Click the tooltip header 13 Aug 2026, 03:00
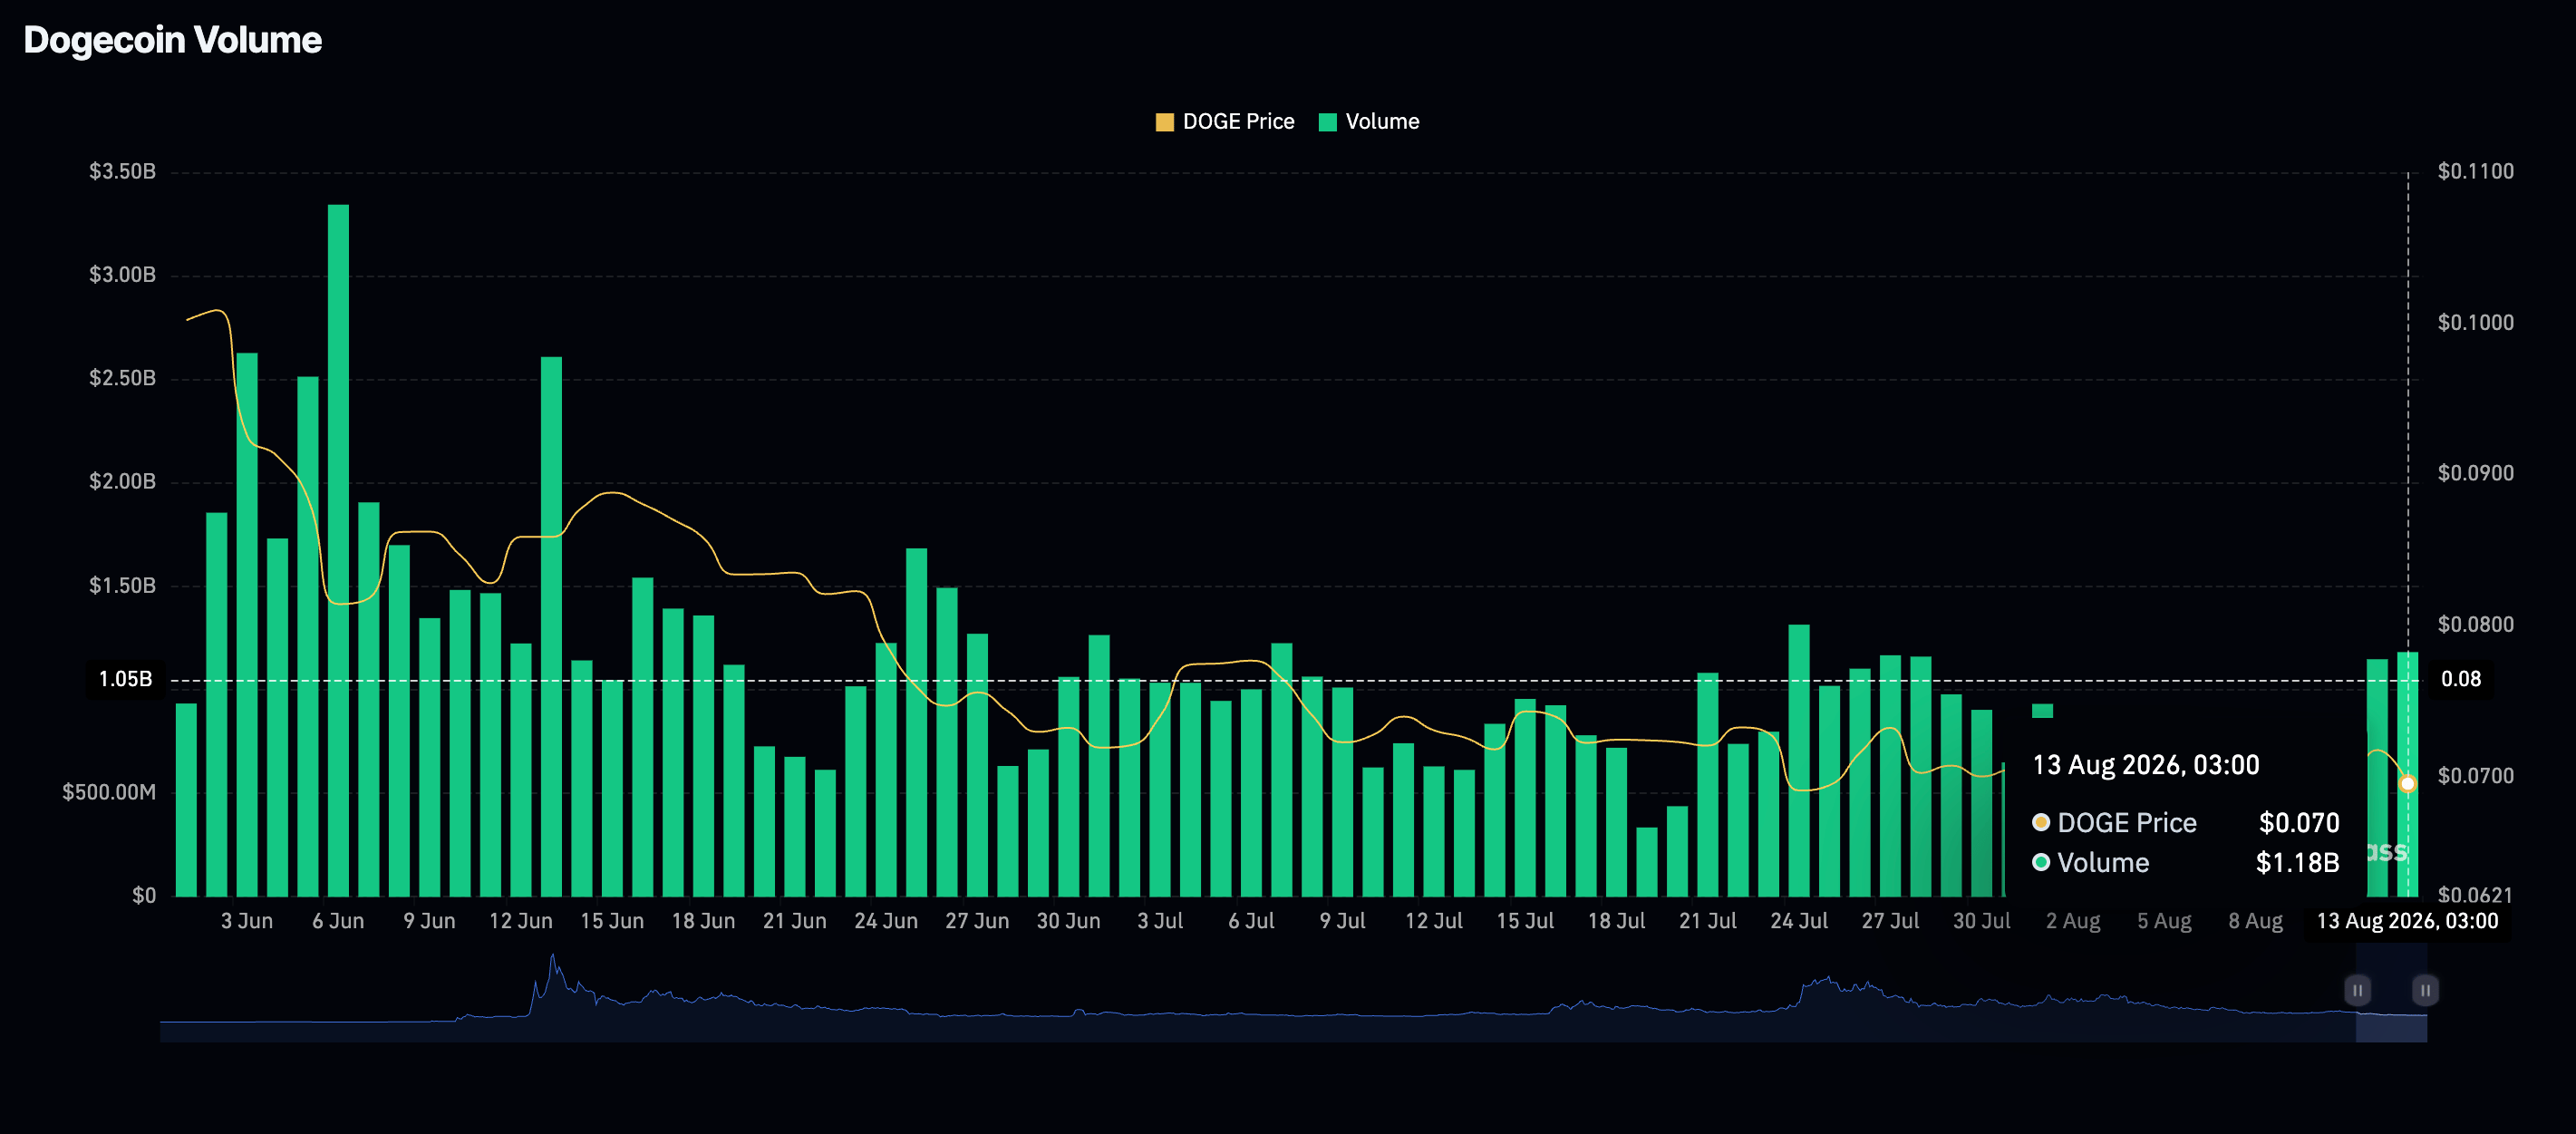This screenshot has width=2576, height=1134. coord(2145,765)
